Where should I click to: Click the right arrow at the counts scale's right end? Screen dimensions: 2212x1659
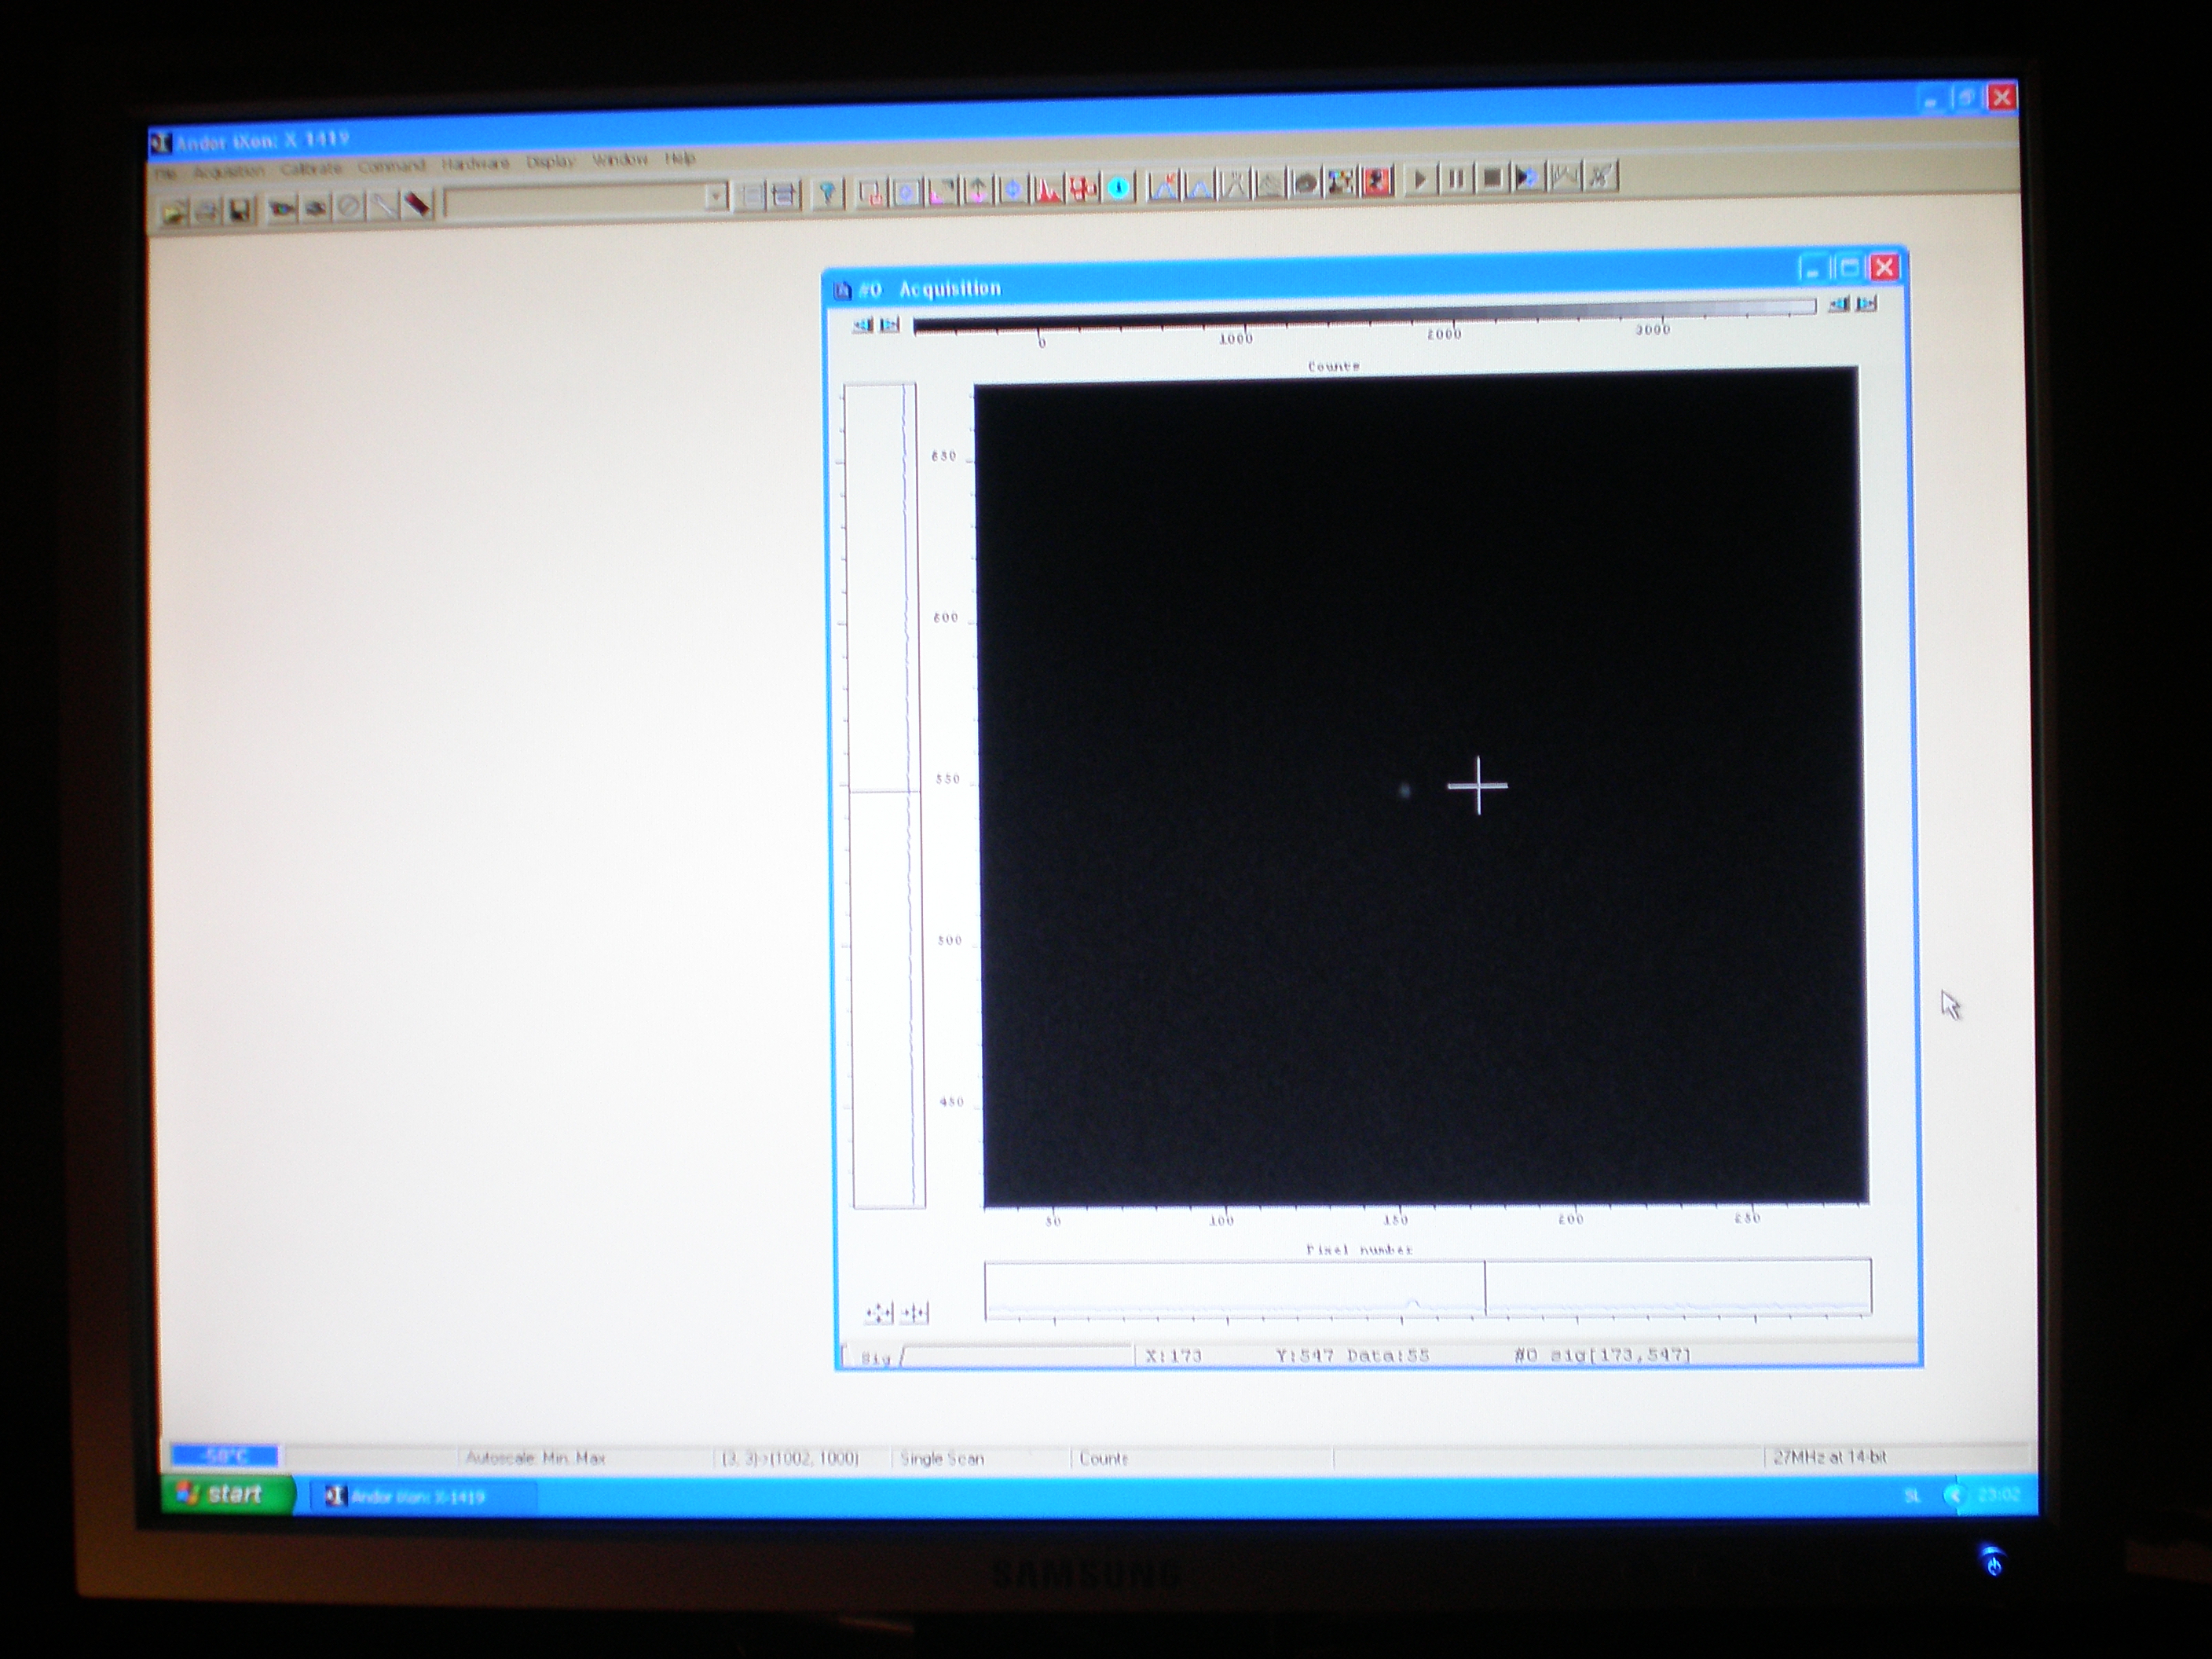tap(1866, 303)
